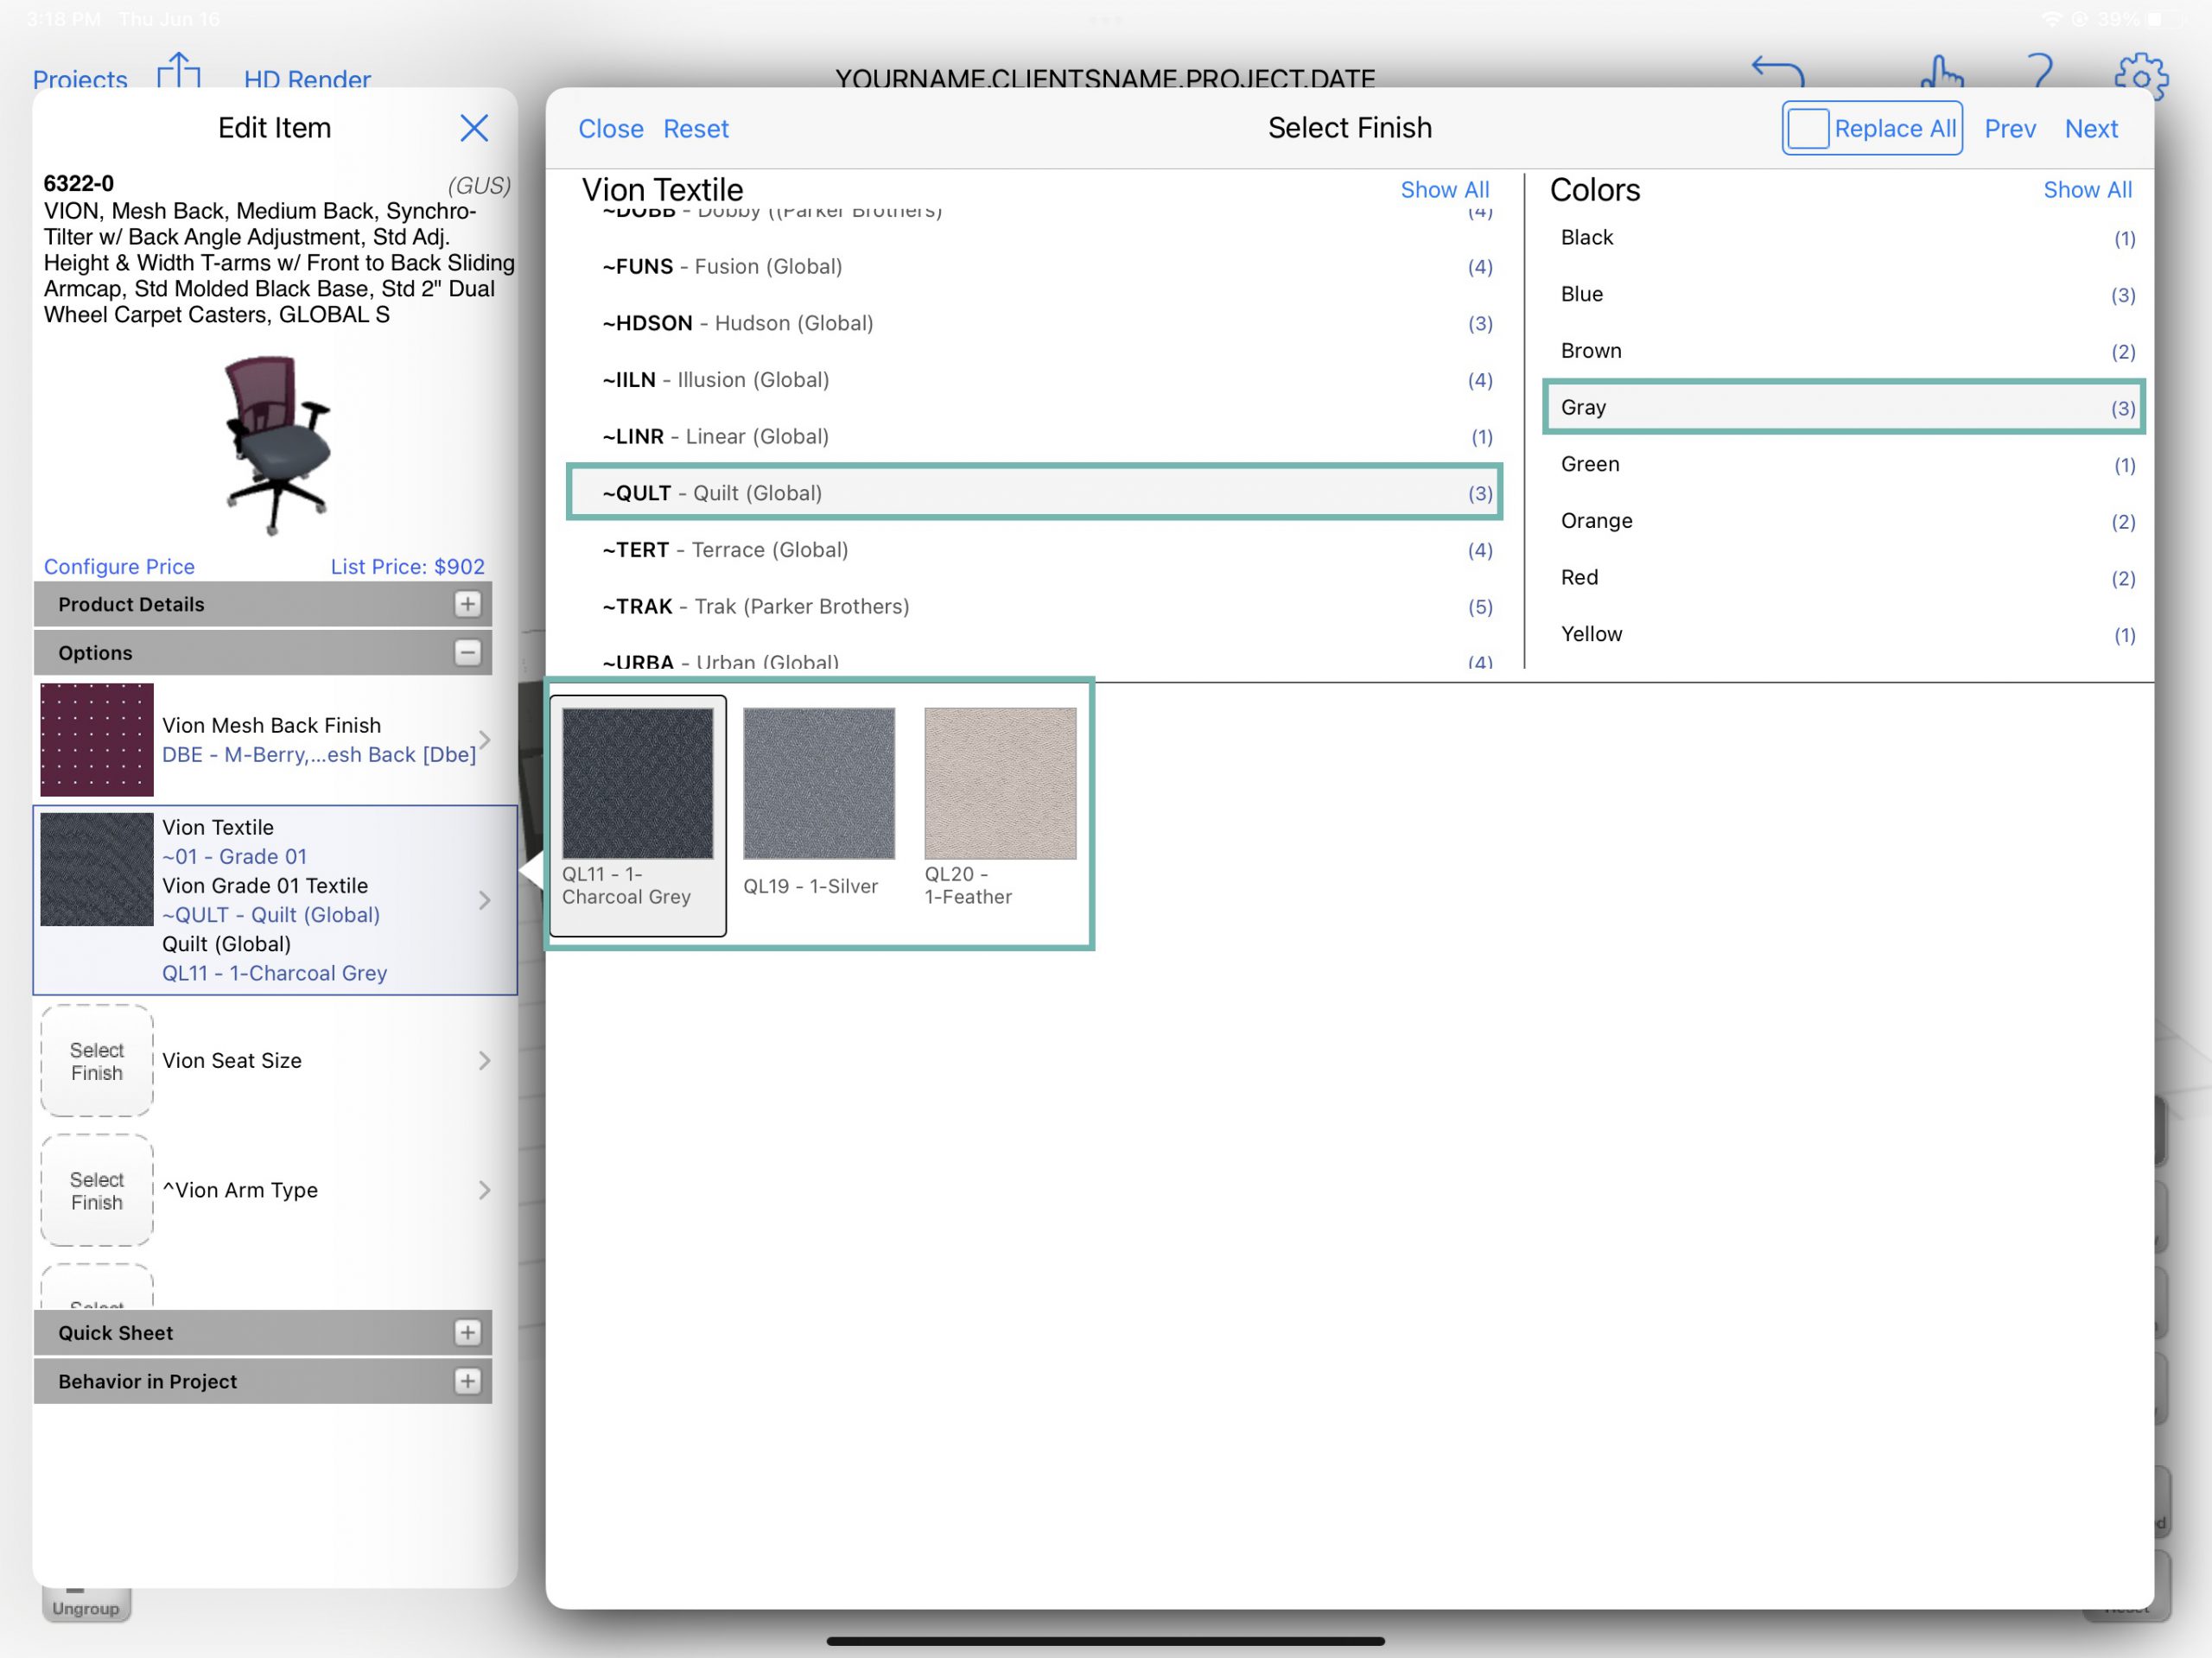Select ~HDSON Hudson (Global) textile
This screenshot has width=2212, height=1658.
click(x=1034, y=323)
